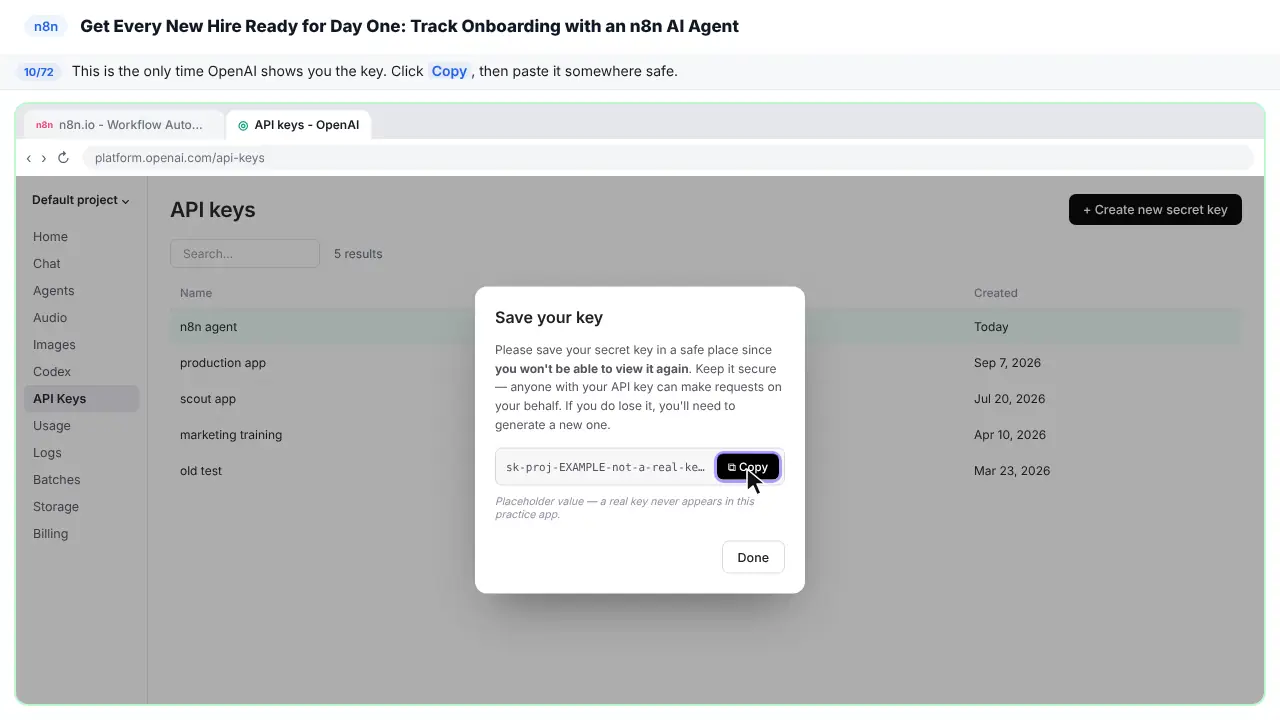1280x720 pixels.
Task: Click the API keys search field
Action: pyautogui.click(x=245, y=254)
